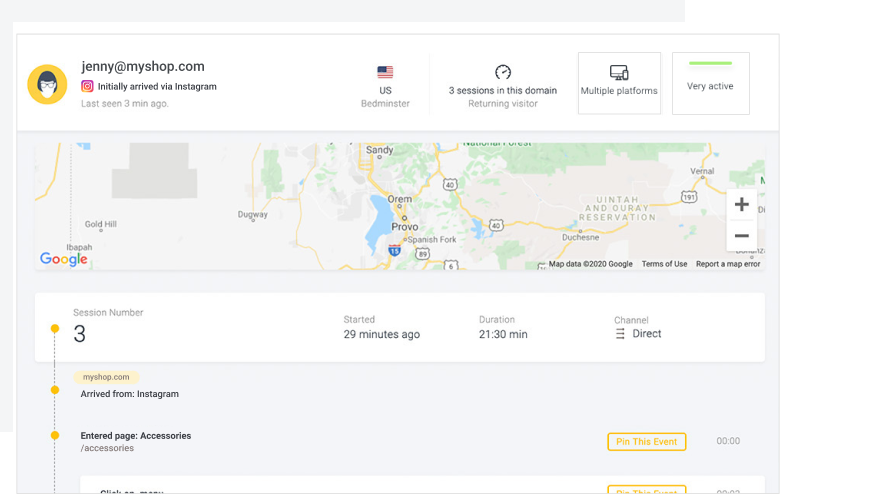This screenshot has height=503, width=875.
Task: Select the Very active status card
Action: pyautogui.click(x=710, y=83)
